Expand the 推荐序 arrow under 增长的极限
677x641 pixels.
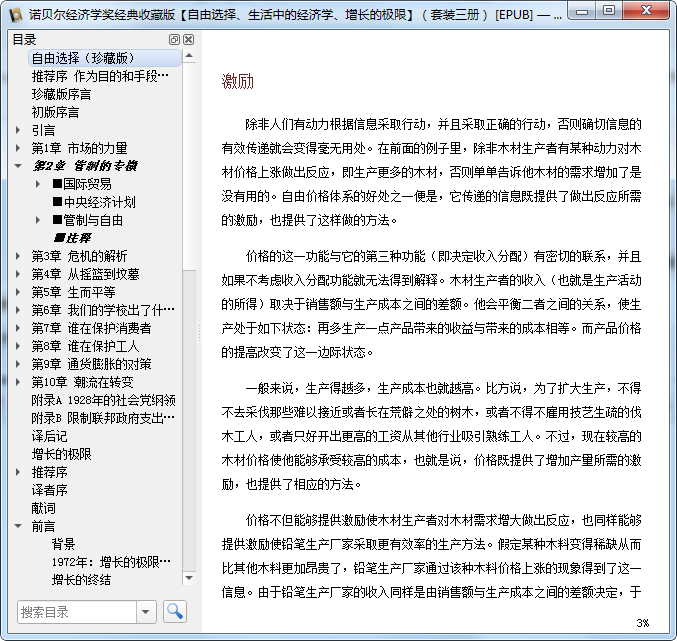point(18,472)
